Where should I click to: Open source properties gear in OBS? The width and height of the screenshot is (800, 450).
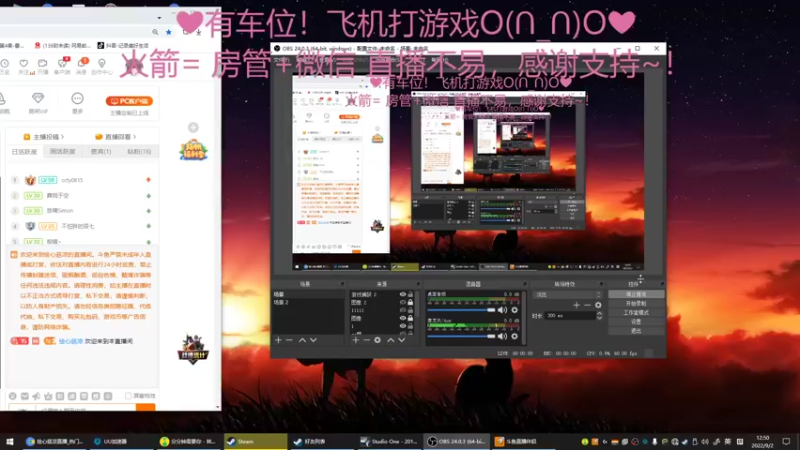tap(378, 340)
